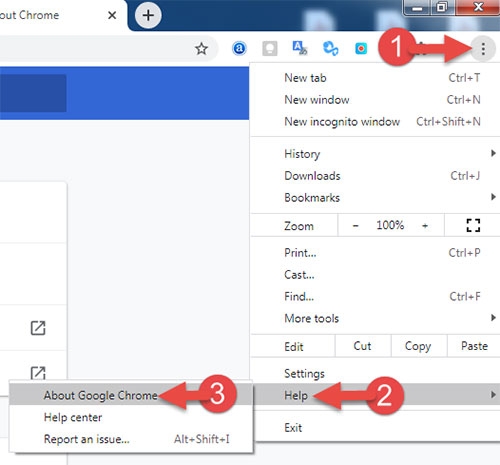Open New incognito window

coord(375,122)
